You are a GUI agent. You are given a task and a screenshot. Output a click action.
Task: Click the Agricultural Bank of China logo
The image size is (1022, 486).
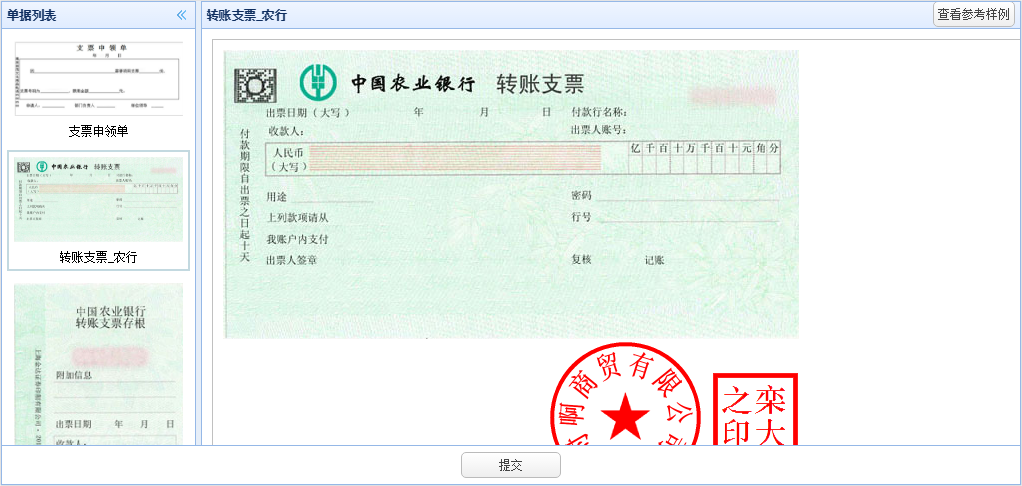(x=317, y=83)
